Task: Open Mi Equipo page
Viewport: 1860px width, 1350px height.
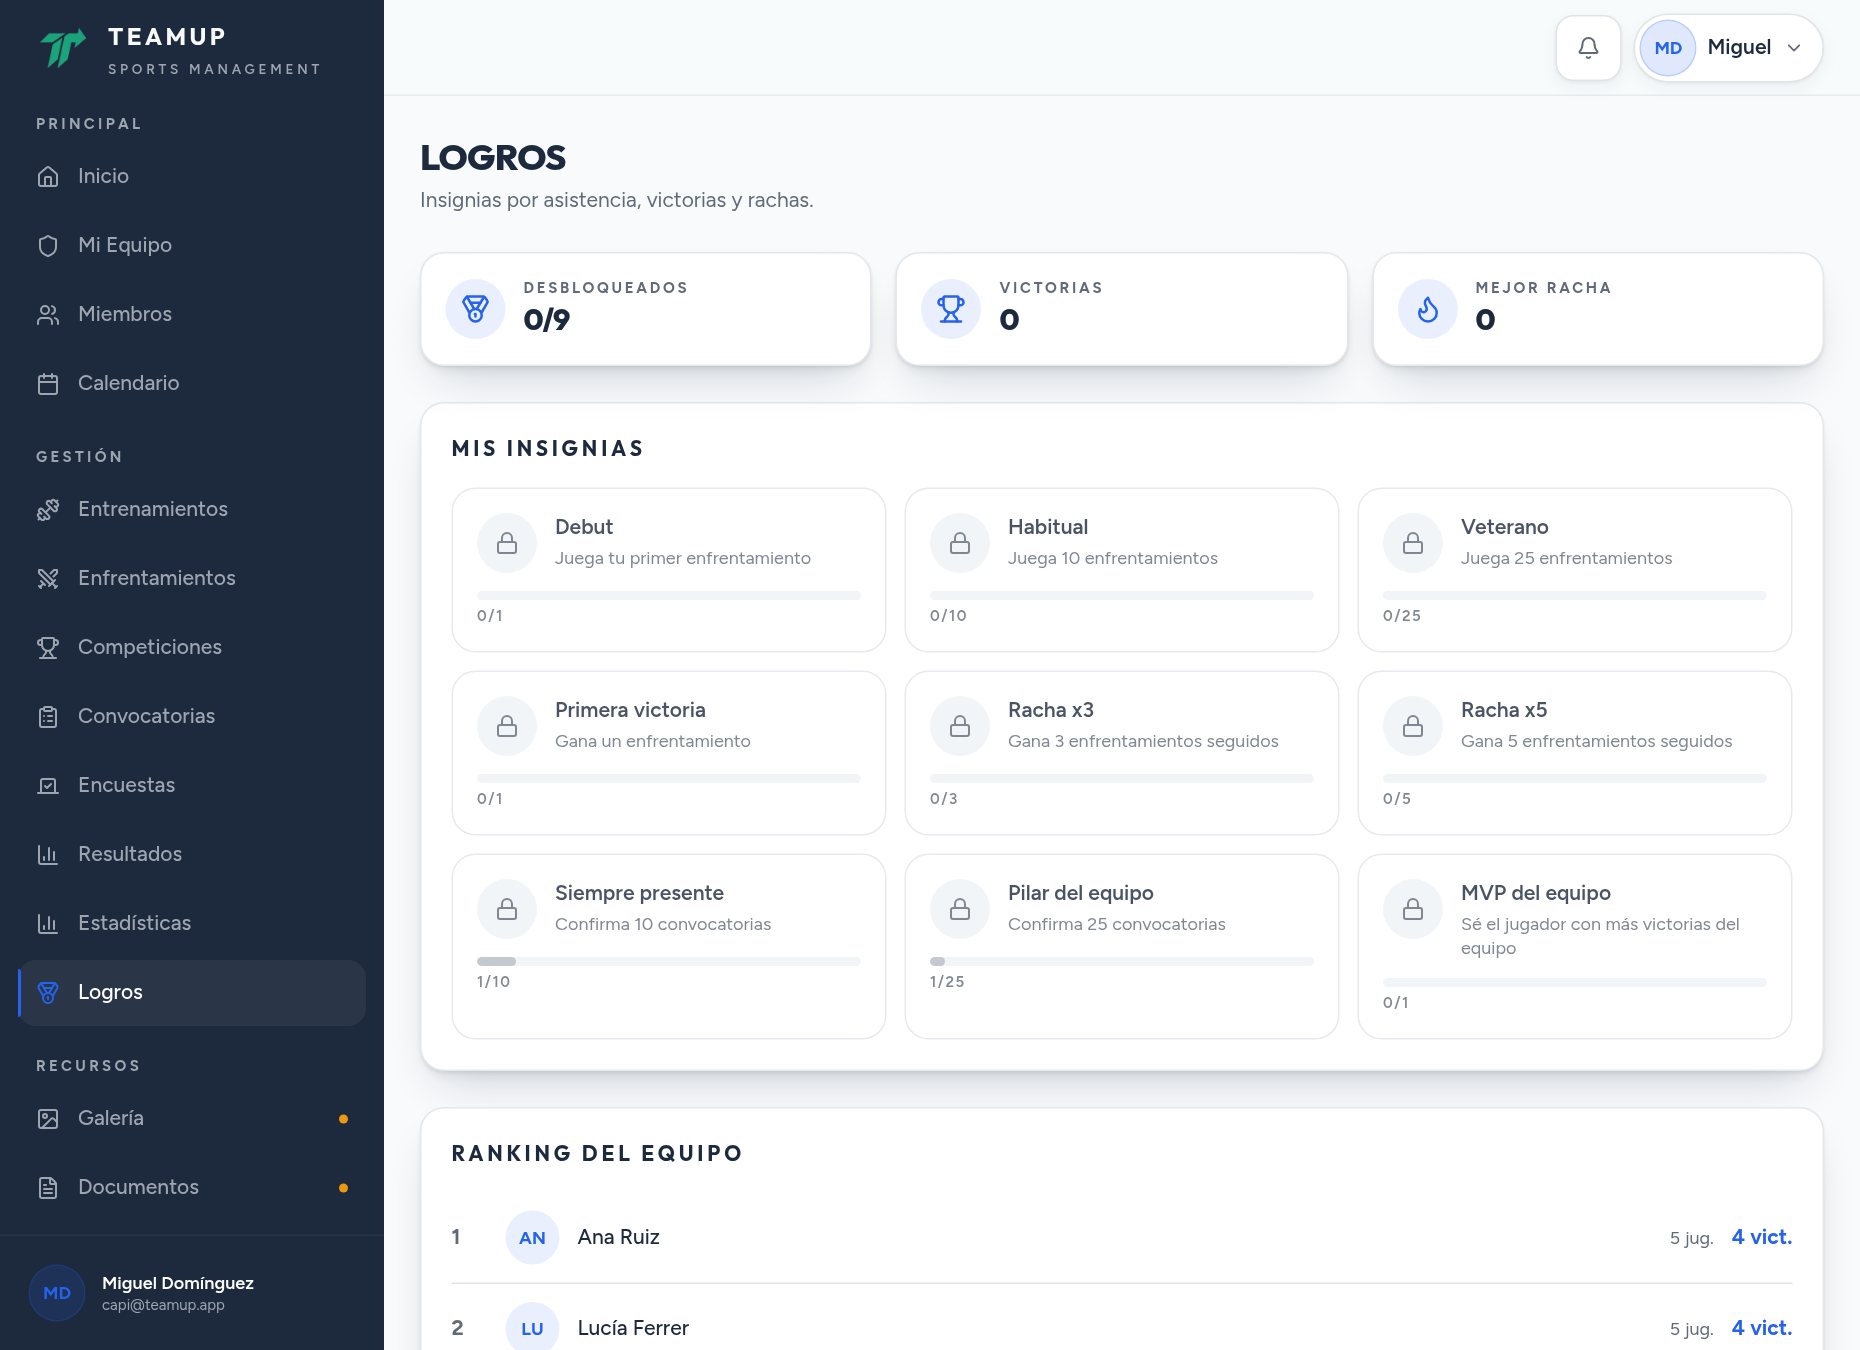Action: 192,245
